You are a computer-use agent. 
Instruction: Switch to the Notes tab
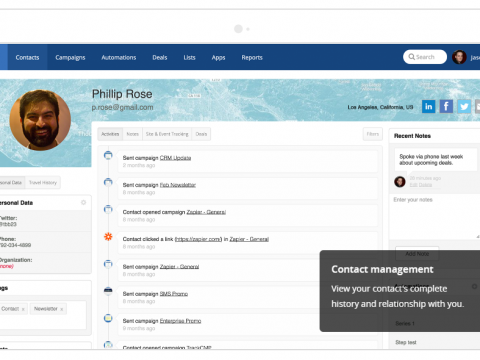132,134
